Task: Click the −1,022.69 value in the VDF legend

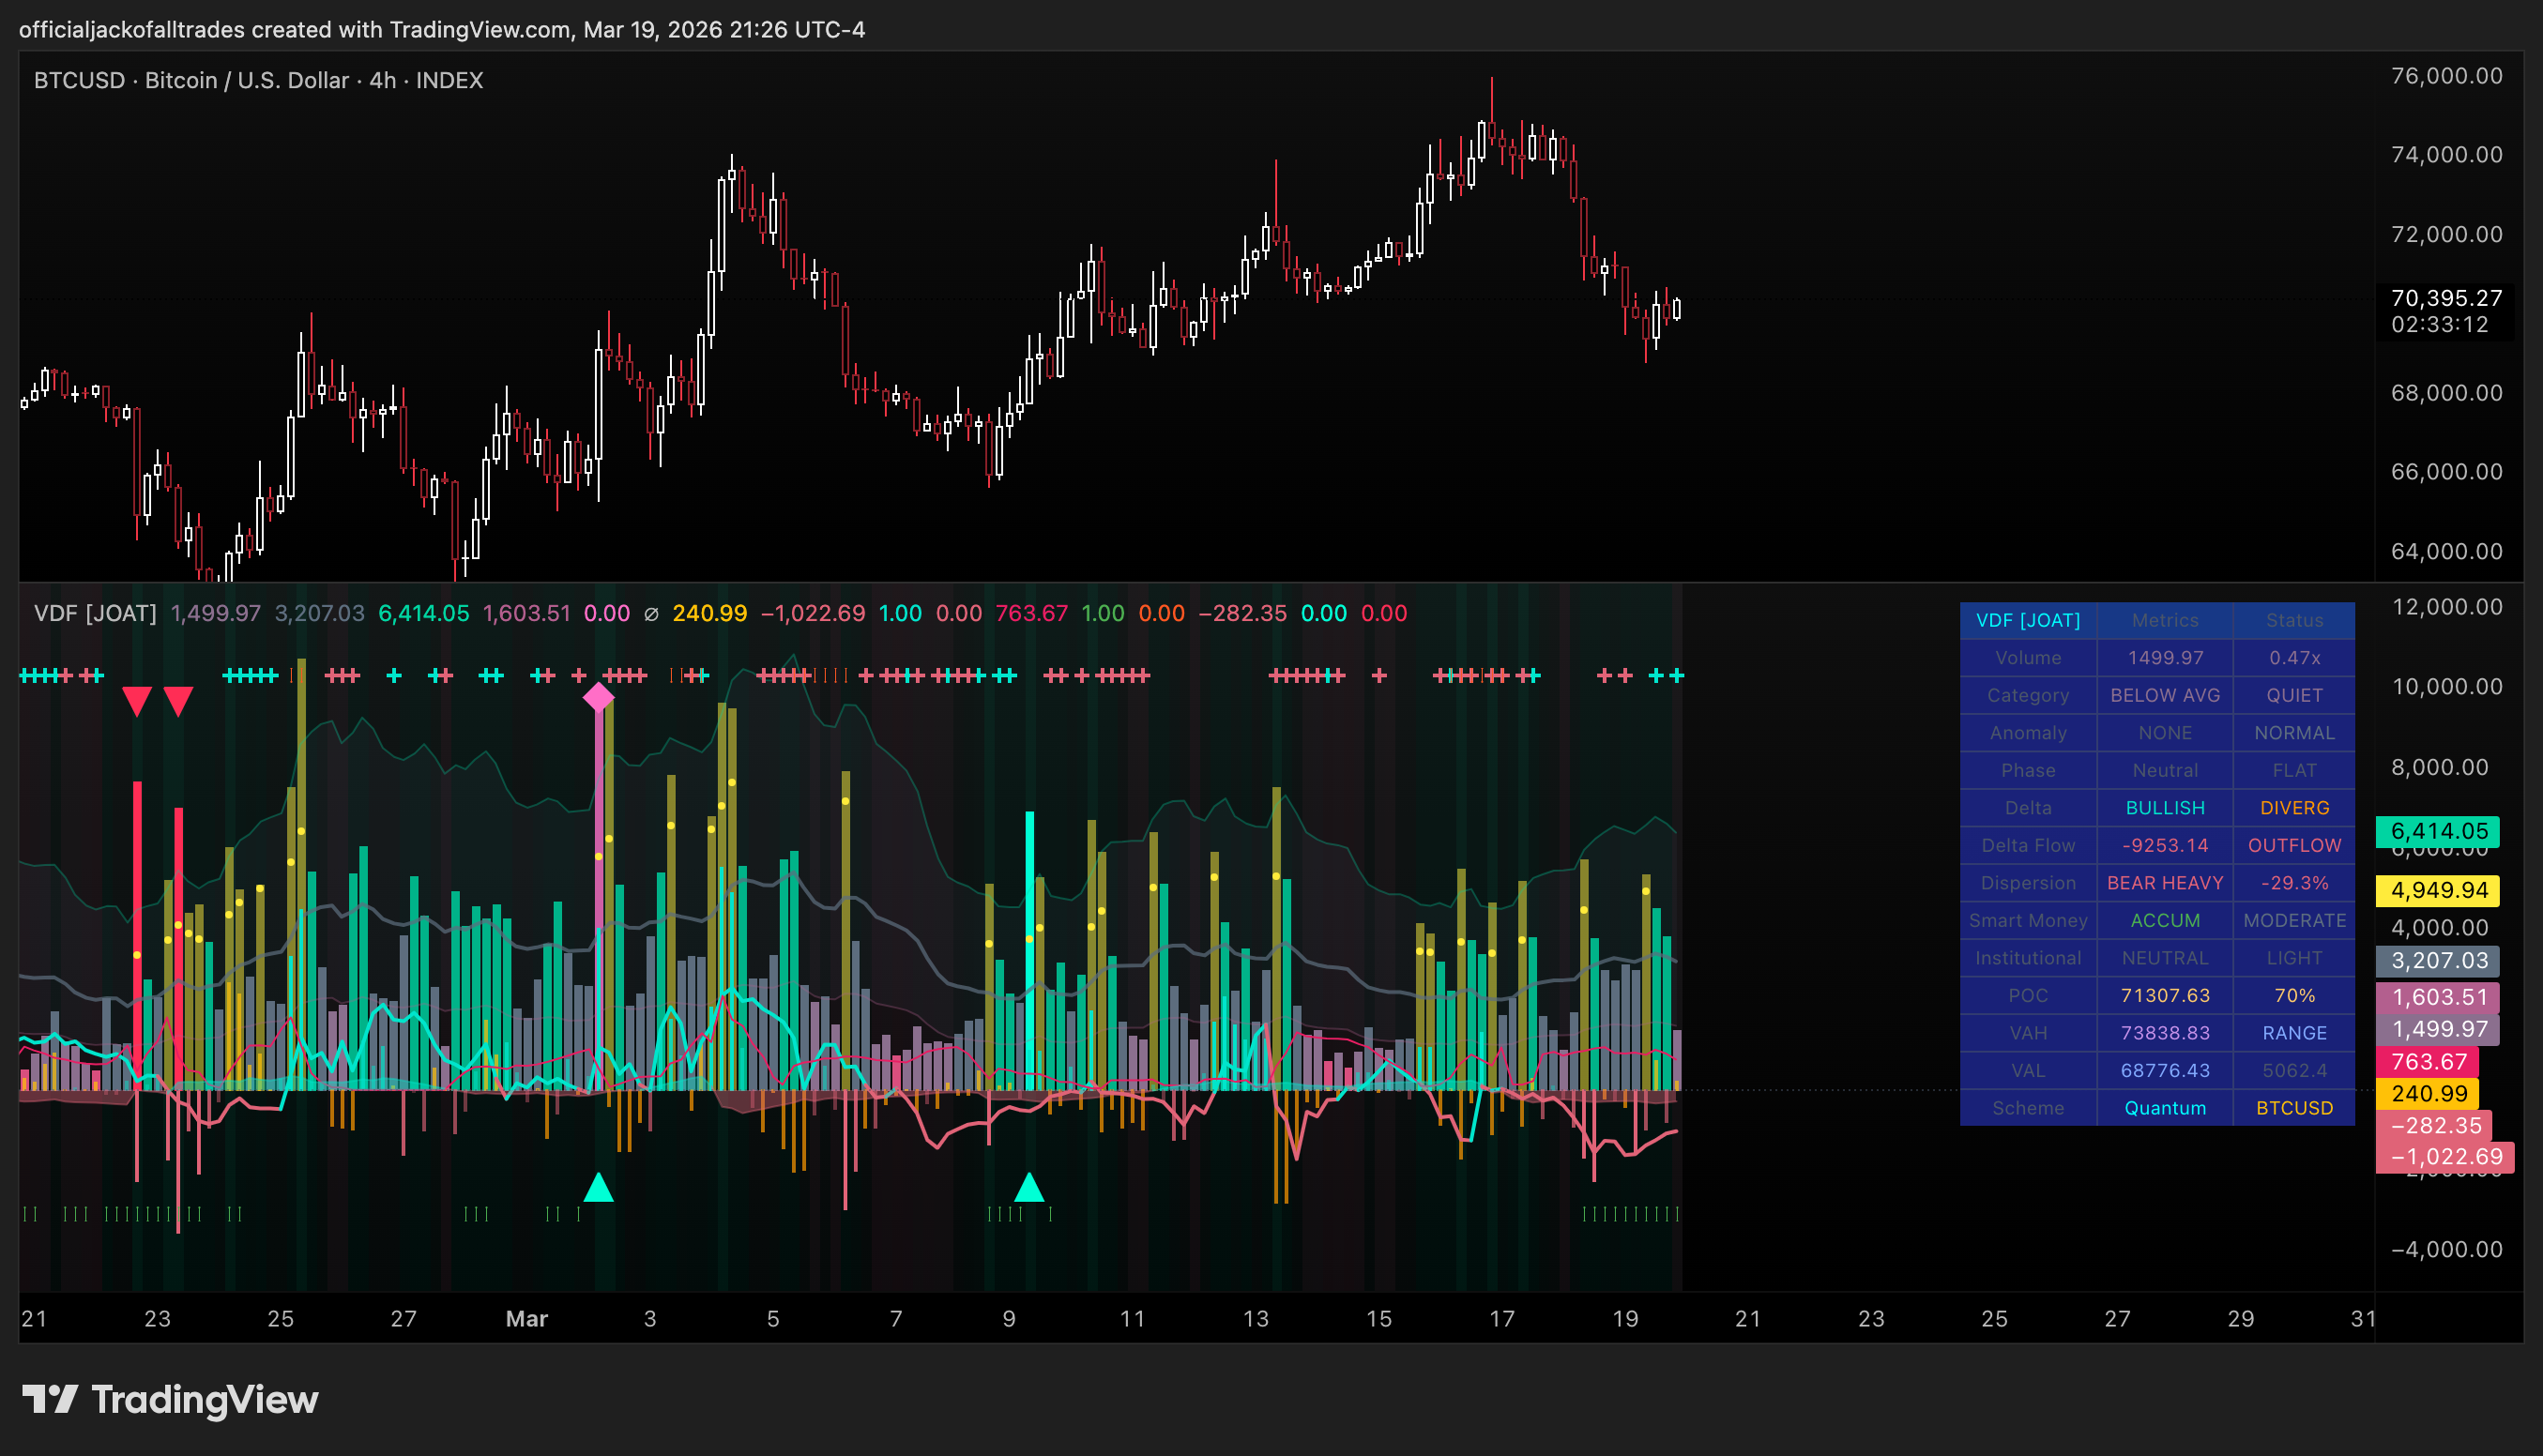Action: [x=813, y=613]
